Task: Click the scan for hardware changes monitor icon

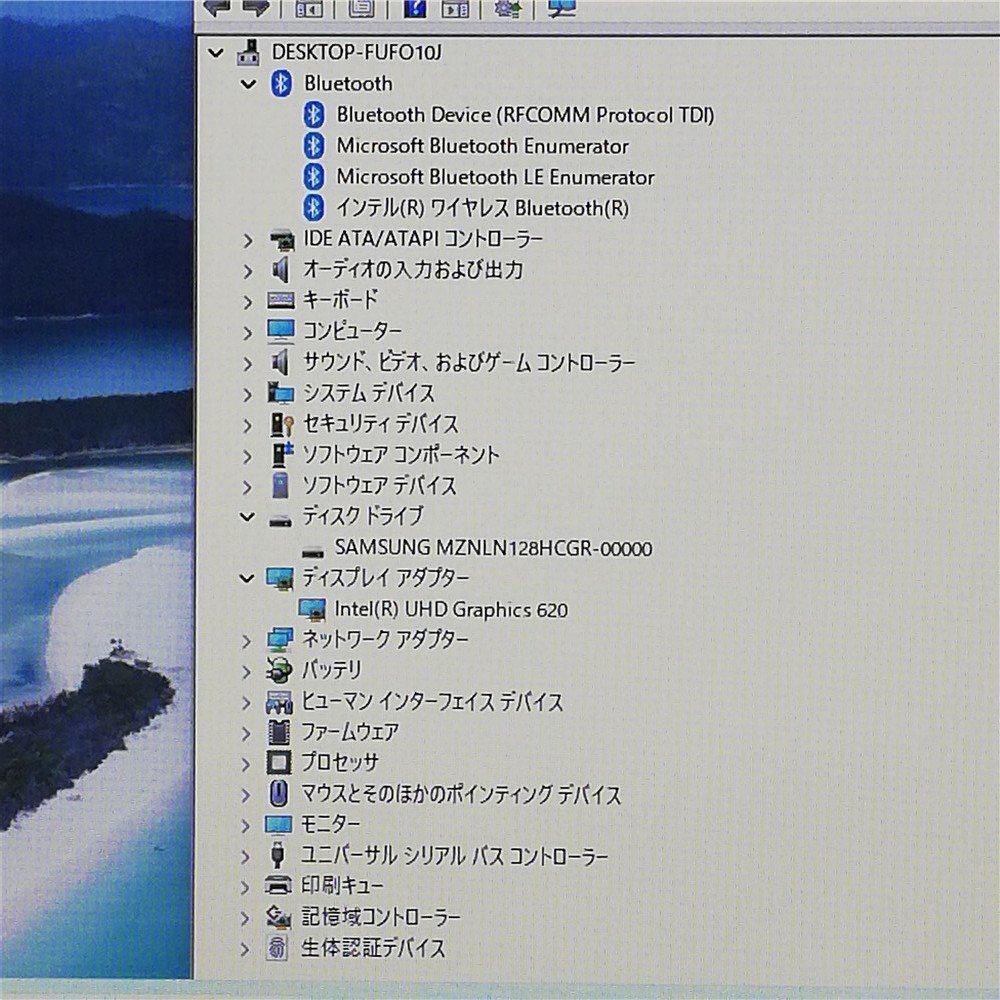Action: (x=562, y=8)
